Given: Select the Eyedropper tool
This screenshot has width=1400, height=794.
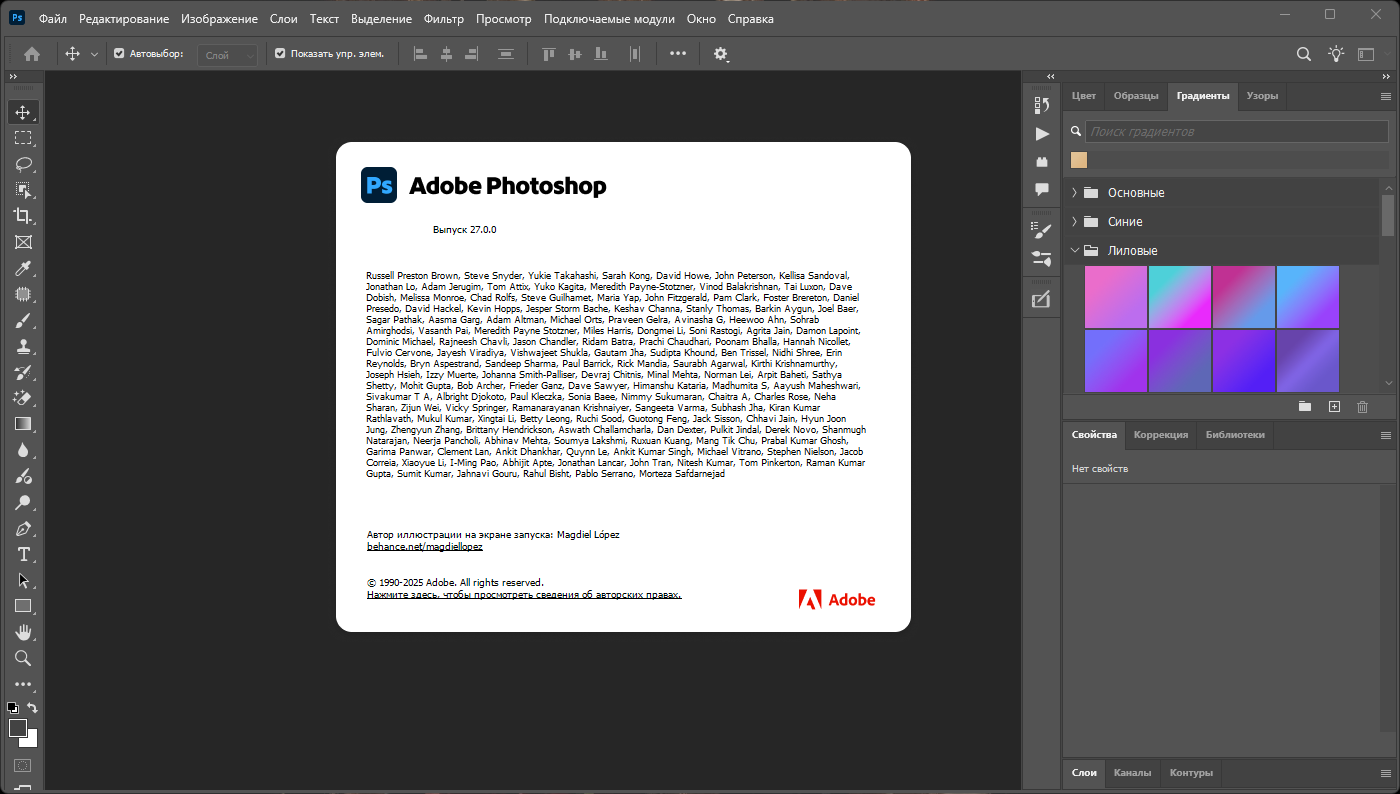Looking at the screenshot, I should (x=23, y=268).
